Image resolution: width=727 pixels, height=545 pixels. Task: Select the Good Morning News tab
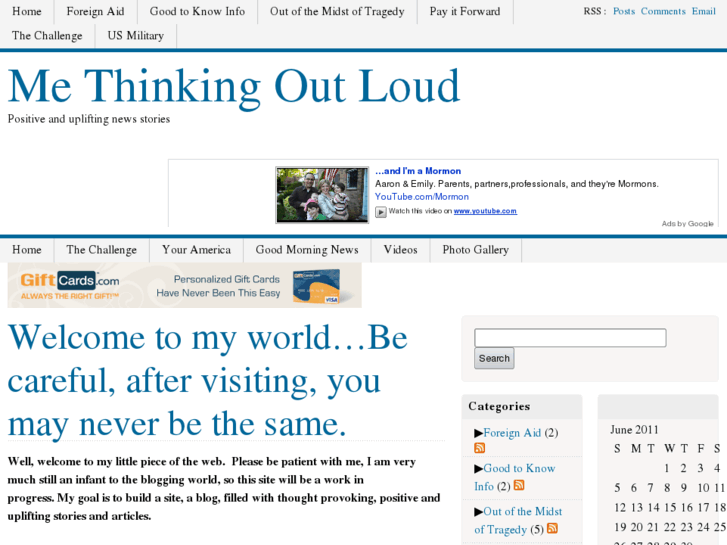(x=307, y=250)
